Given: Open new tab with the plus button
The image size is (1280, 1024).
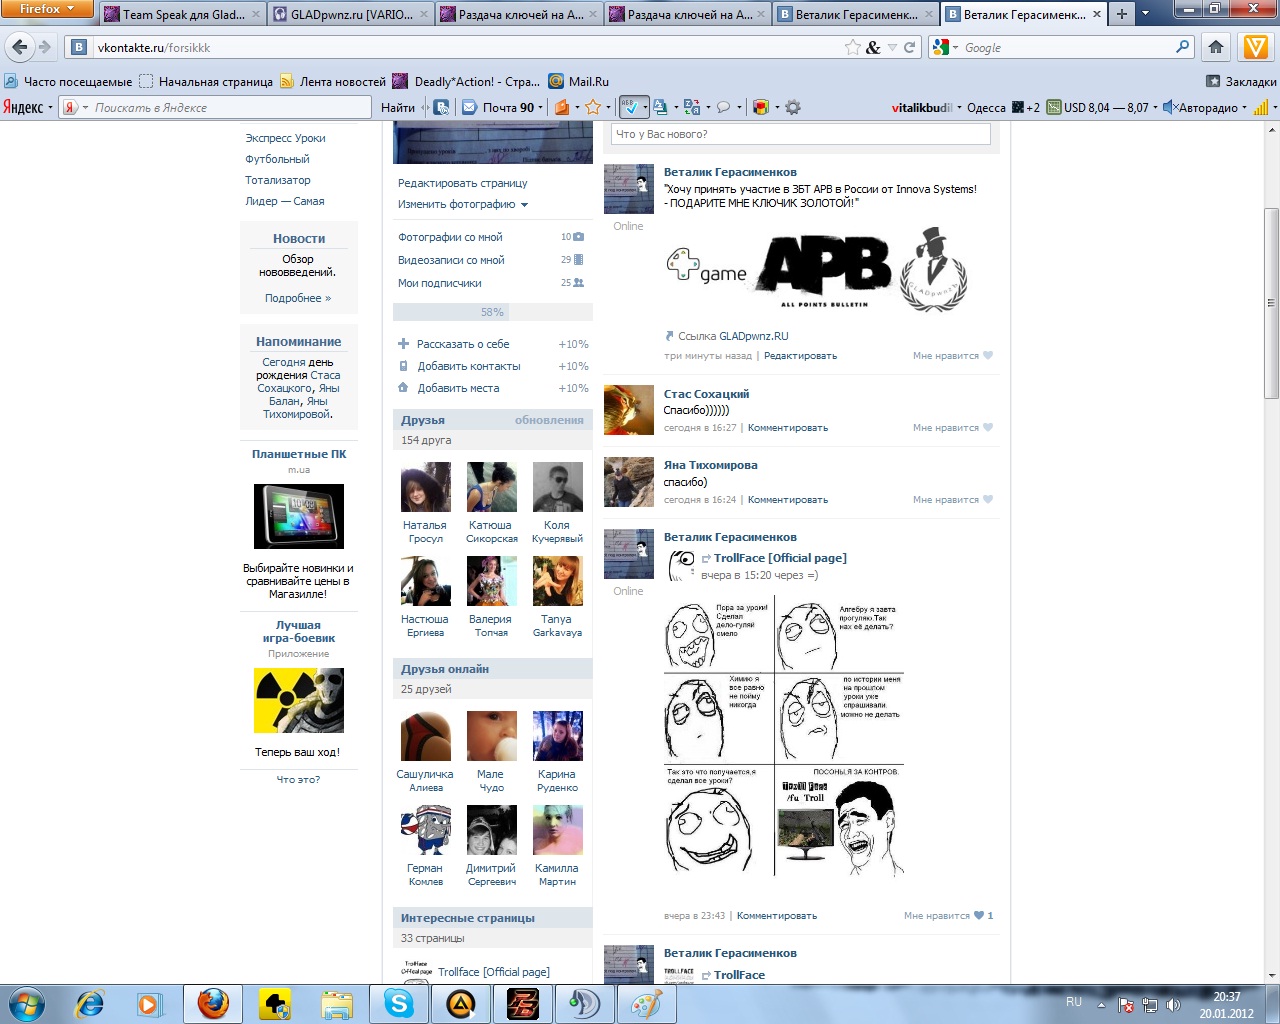Looking at the screenshot, I should (x=1121, y=14).
